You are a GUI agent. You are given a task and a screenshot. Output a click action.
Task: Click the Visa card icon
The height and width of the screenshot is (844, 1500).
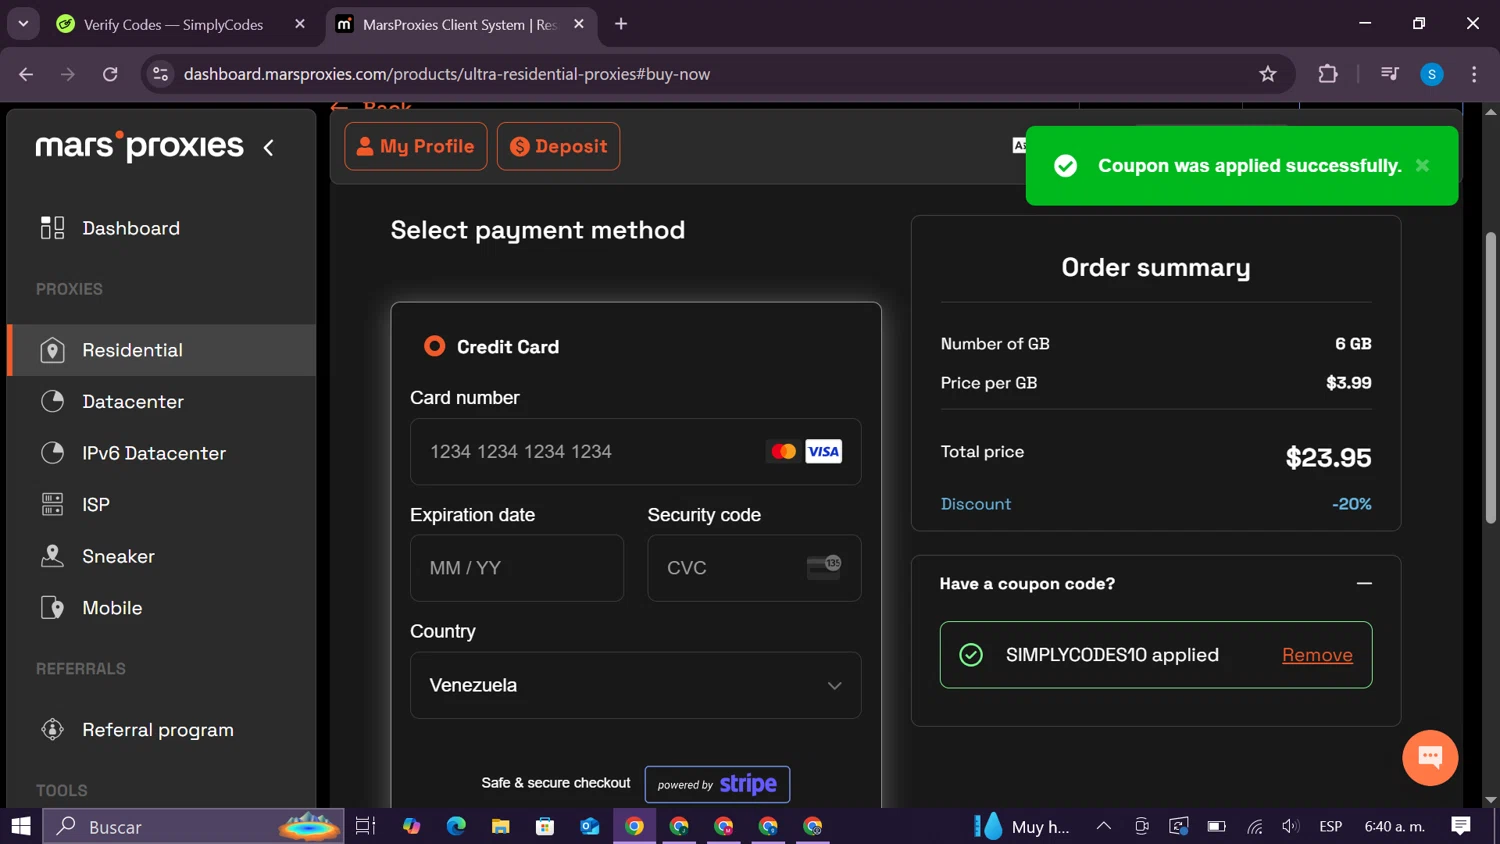pyautogui.click(x=823, y=452)
